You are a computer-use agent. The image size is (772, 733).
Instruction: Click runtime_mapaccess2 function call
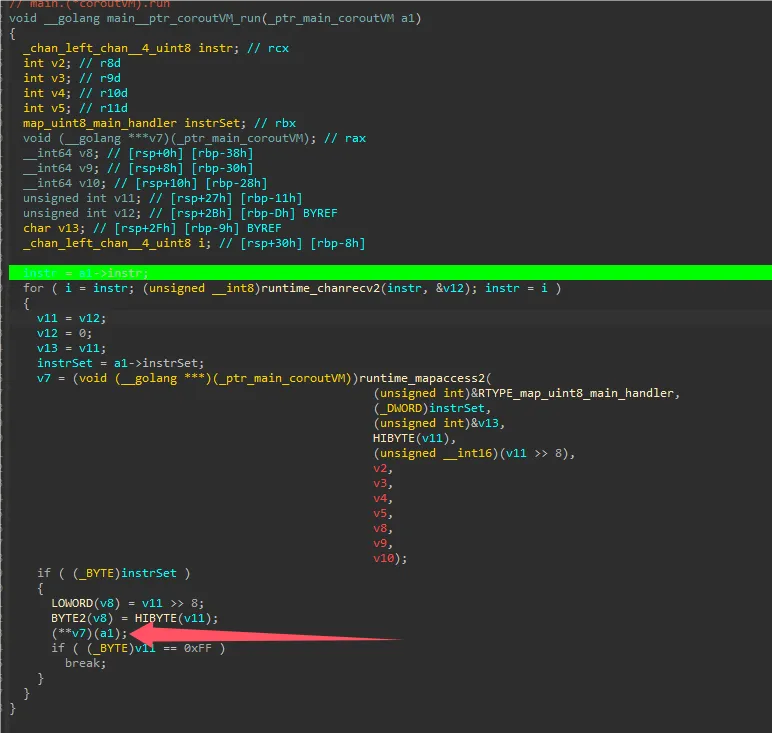point(422,378)
